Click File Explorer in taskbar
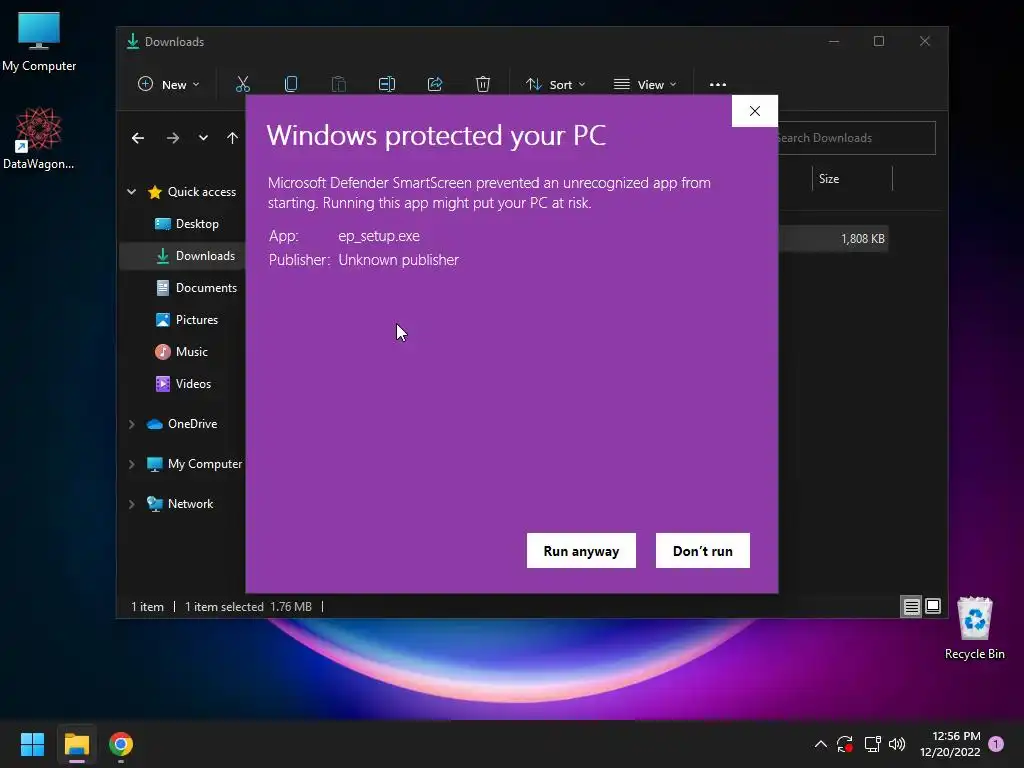This screenshot has width=1024, height=768. [x=76, y=744]
